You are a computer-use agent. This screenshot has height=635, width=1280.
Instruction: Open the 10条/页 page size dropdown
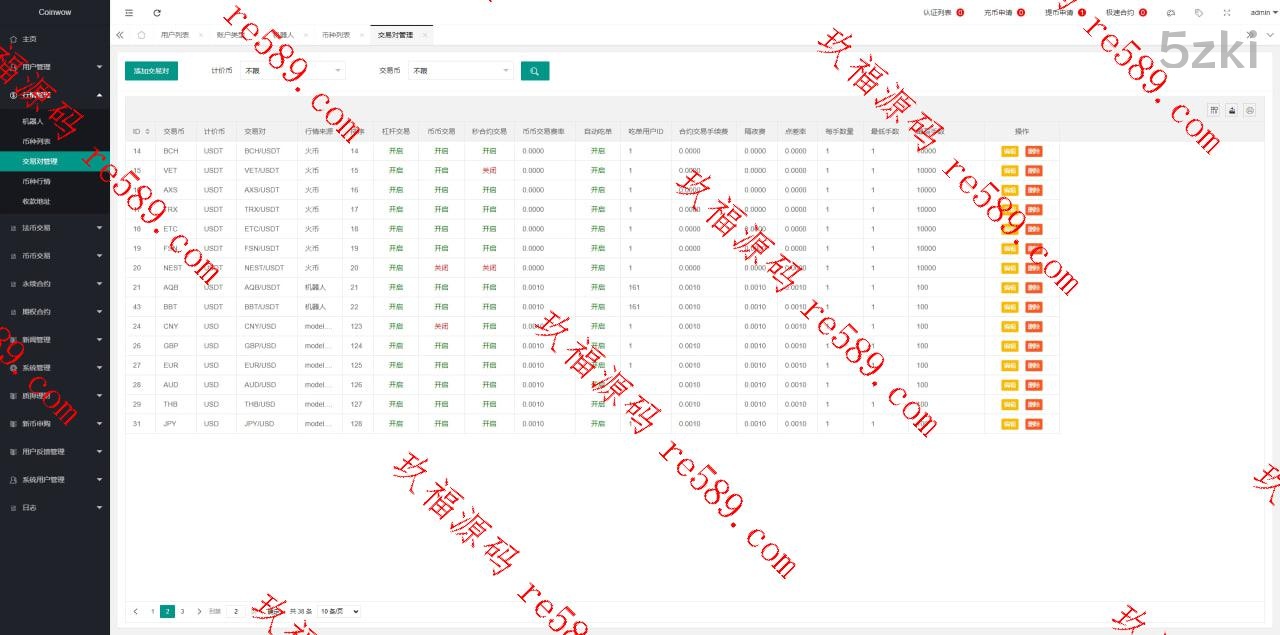[x=339, y=611]
